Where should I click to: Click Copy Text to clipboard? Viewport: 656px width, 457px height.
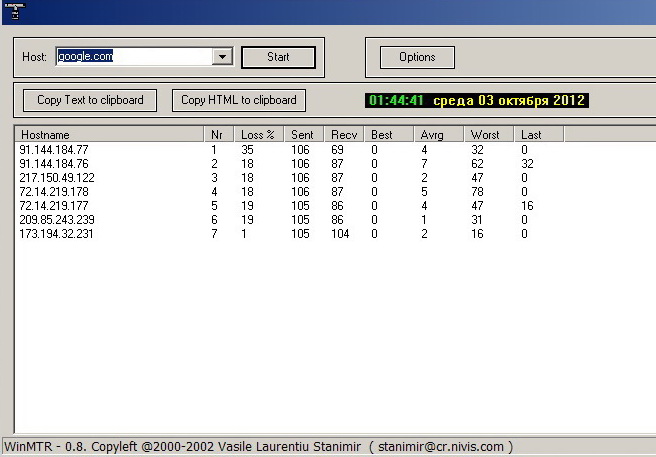pos(90,100)
